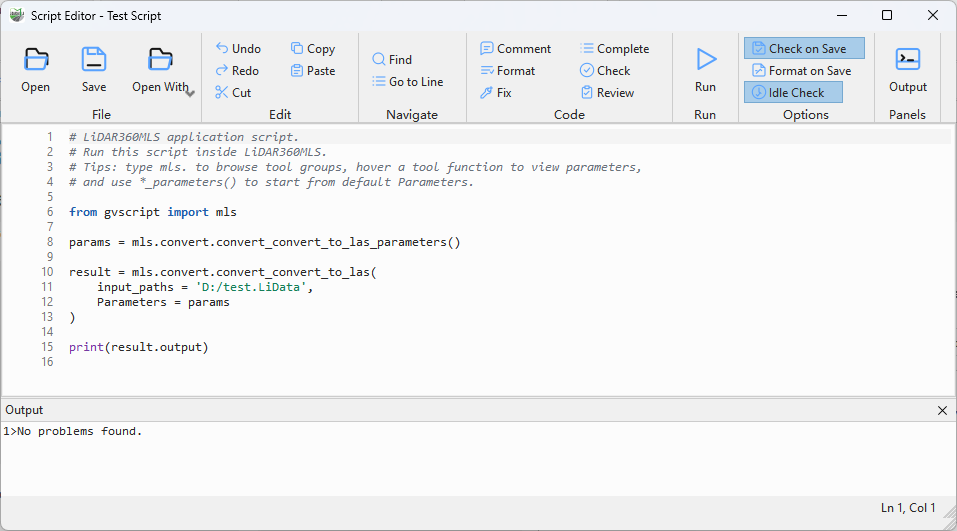Screen dimensions: 957x531
Task: Maximize the Script Editor window
Action: coord(887,15)
